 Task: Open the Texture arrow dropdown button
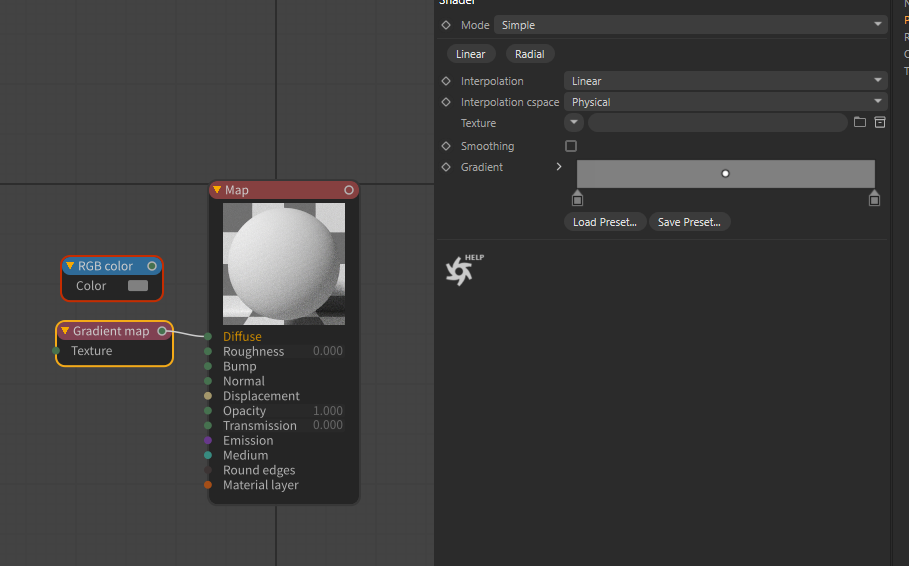click(574, 122)
